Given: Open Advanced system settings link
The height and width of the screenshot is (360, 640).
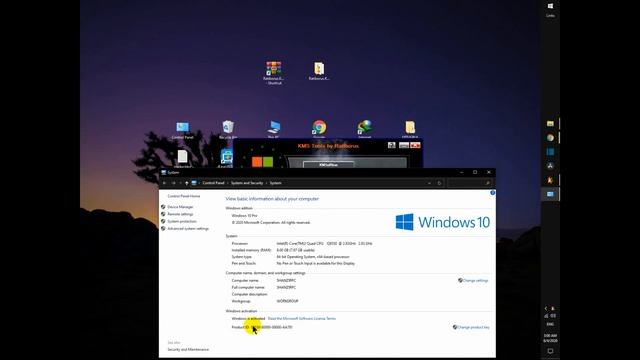Looking at the screenshot, I should (188, 229).
